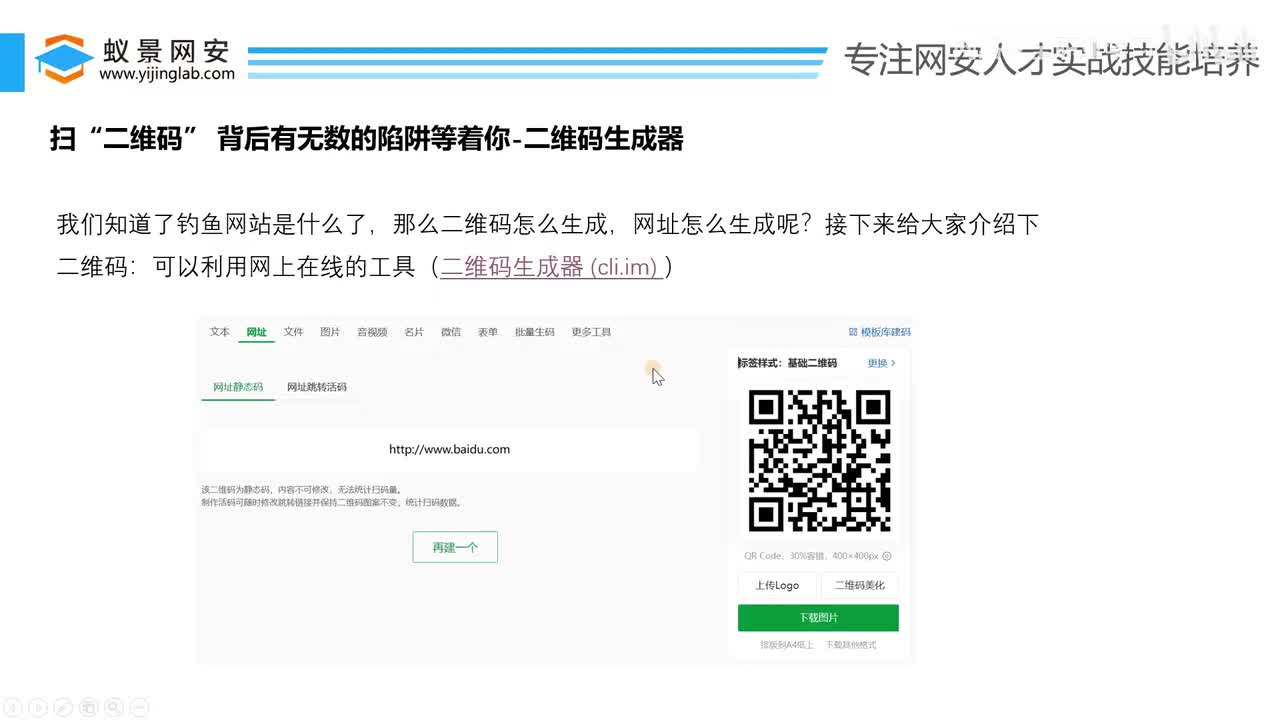The height and width of the screenshot is (720, 1280).
Task: Open the 更多工具 menu
Action: click(x=591, y=332)
